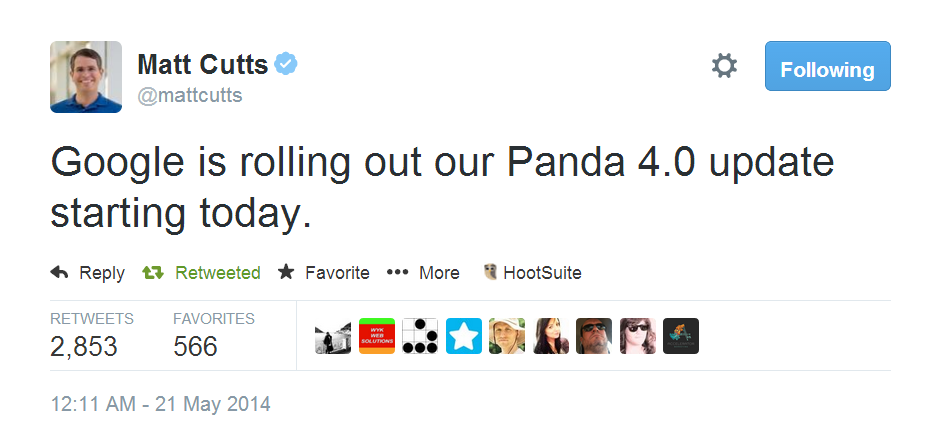The height and width of the screenshot is (433, 937).
Task: Click the Matt Cutts display name
Action: tap(202, 66)
